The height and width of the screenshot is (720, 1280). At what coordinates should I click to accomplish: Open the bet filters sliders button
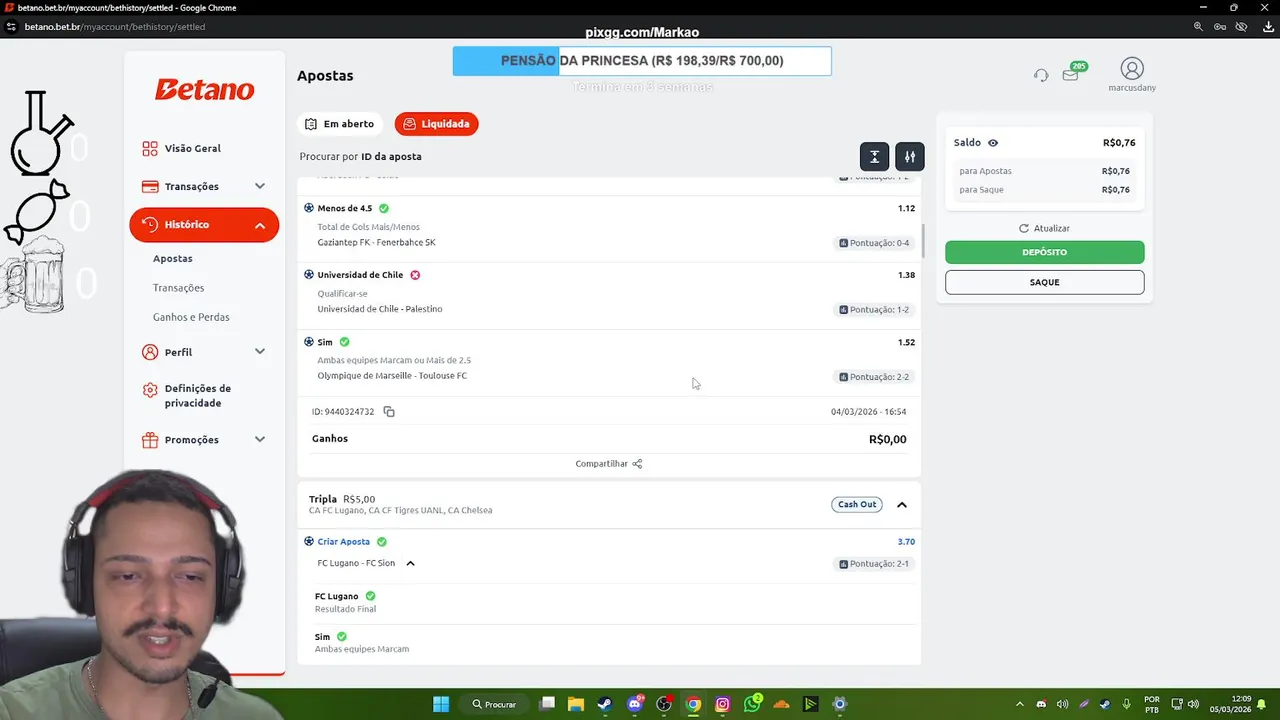coord(910,156)
